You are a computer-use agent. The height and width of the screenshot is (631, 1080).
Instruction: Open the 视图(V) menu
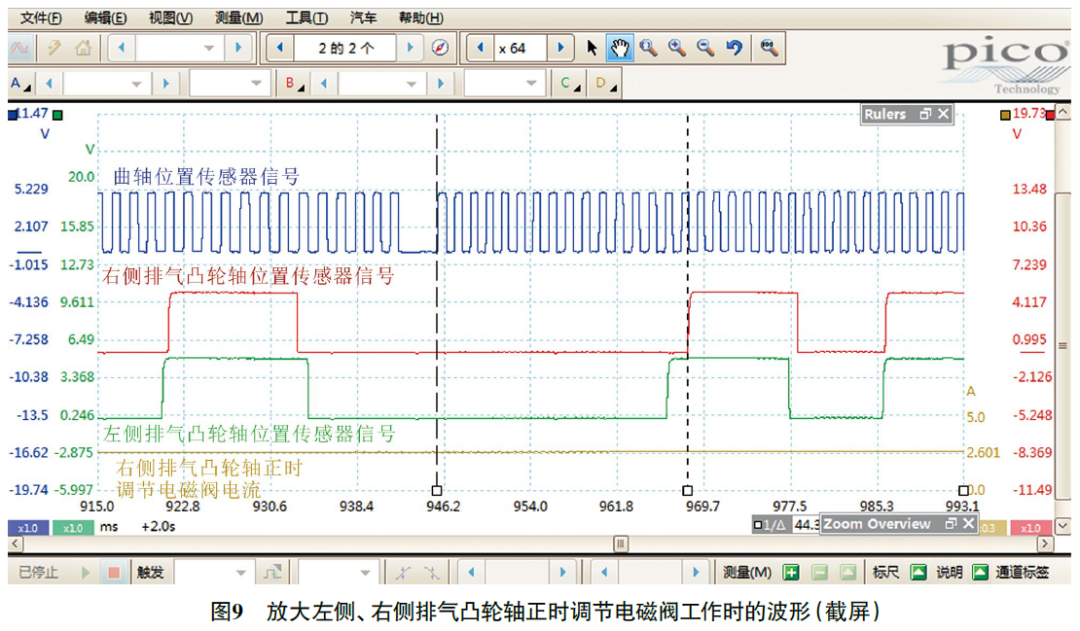click(171, 18)
